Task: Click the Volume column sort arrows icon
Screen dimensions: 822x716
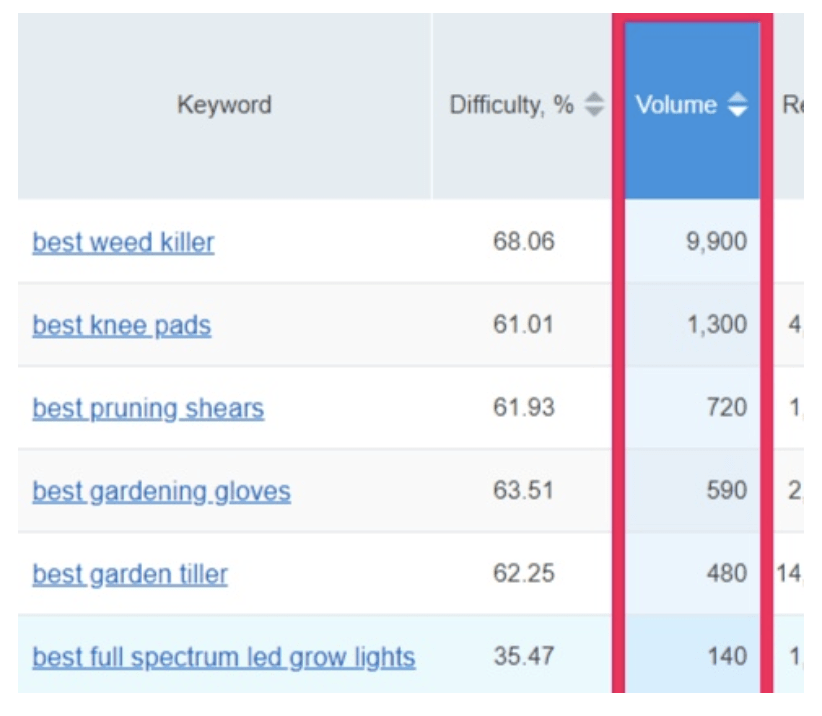Action: click(737, 105)
